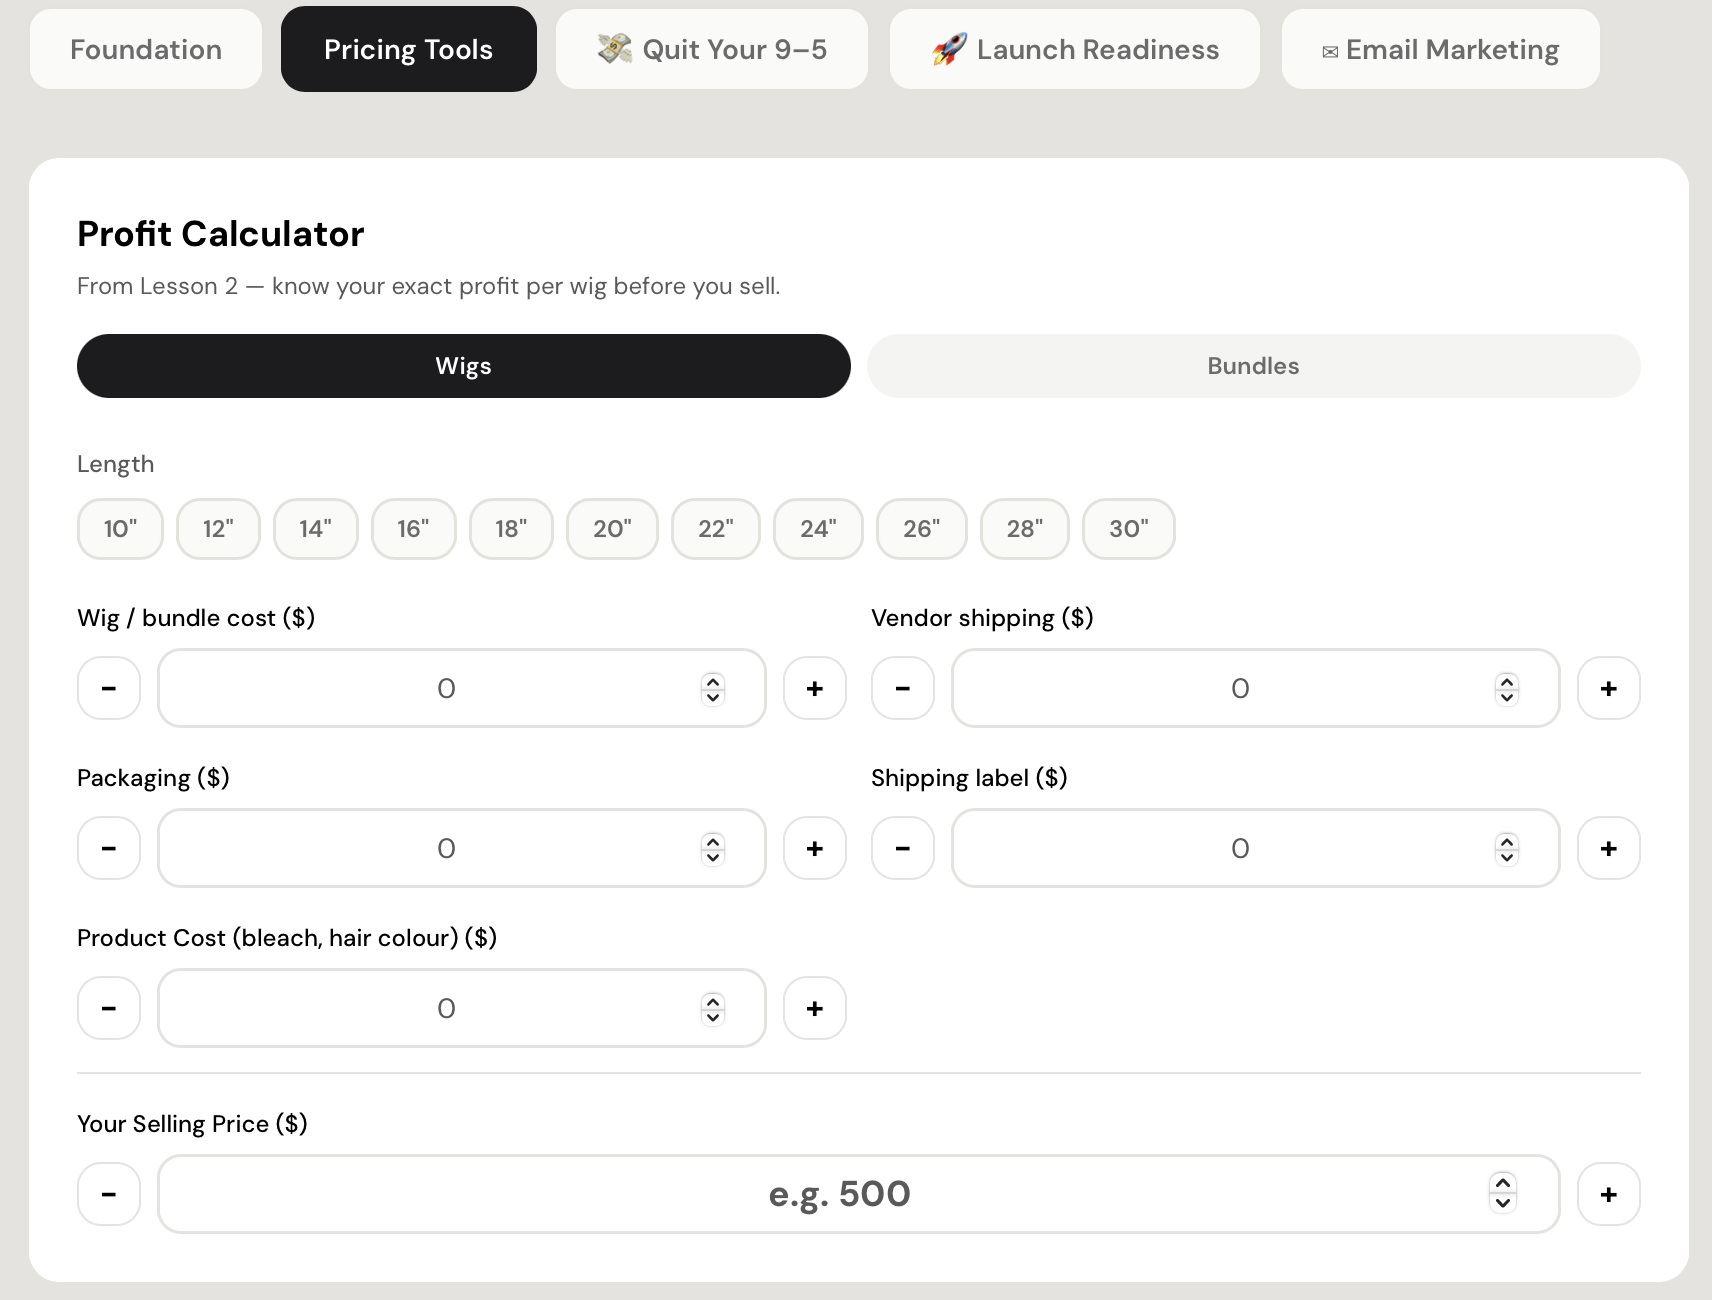Screen dimensions: 1712x1300
Task: Set length to 24"
Action: click(818, 529)
